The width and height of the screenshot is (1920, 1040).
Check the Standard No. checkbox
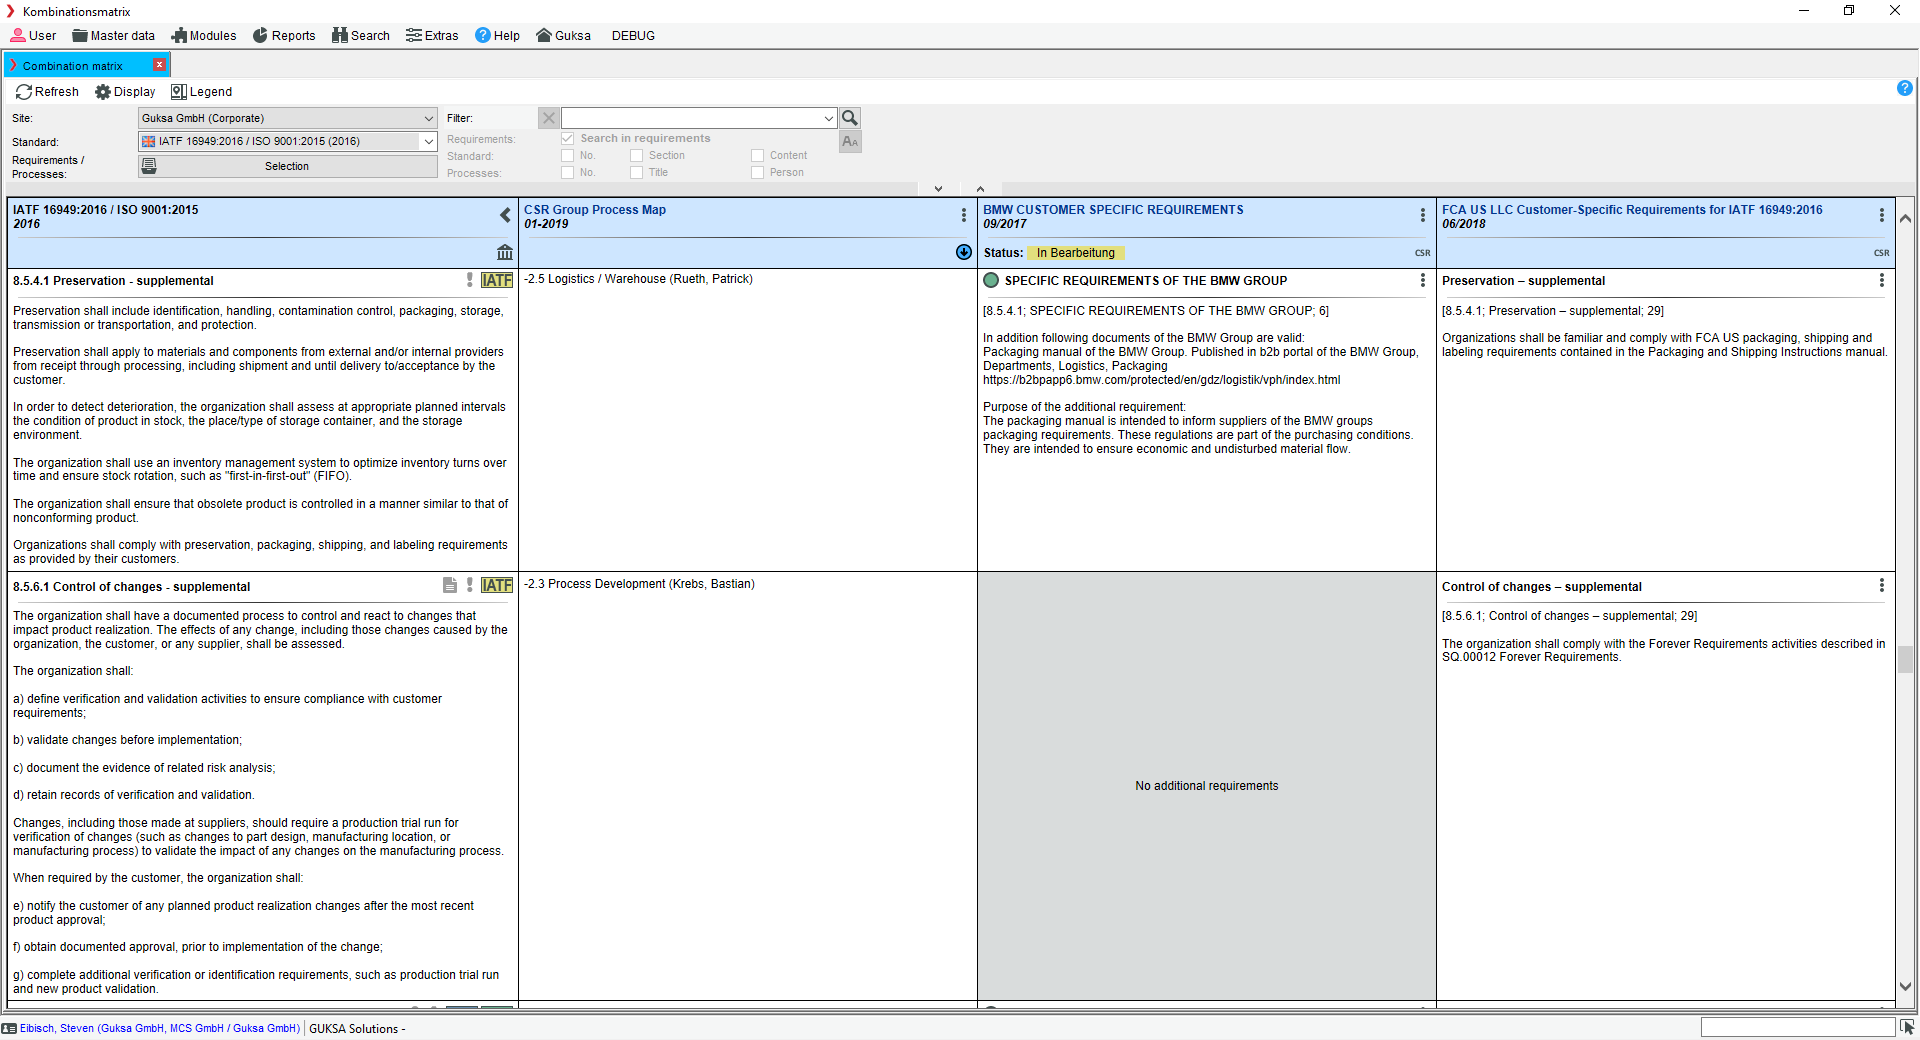coord(568,155)
